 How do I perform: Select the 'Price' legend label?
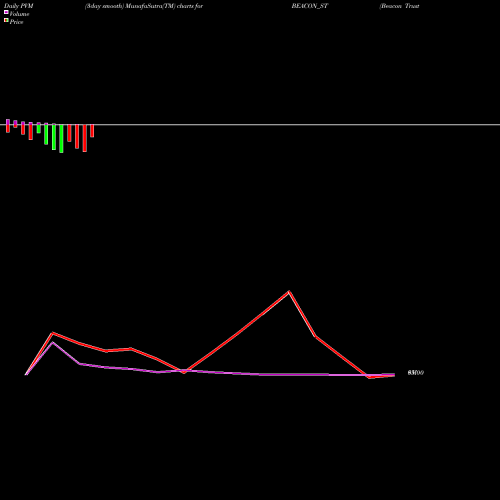coord(16,22)
